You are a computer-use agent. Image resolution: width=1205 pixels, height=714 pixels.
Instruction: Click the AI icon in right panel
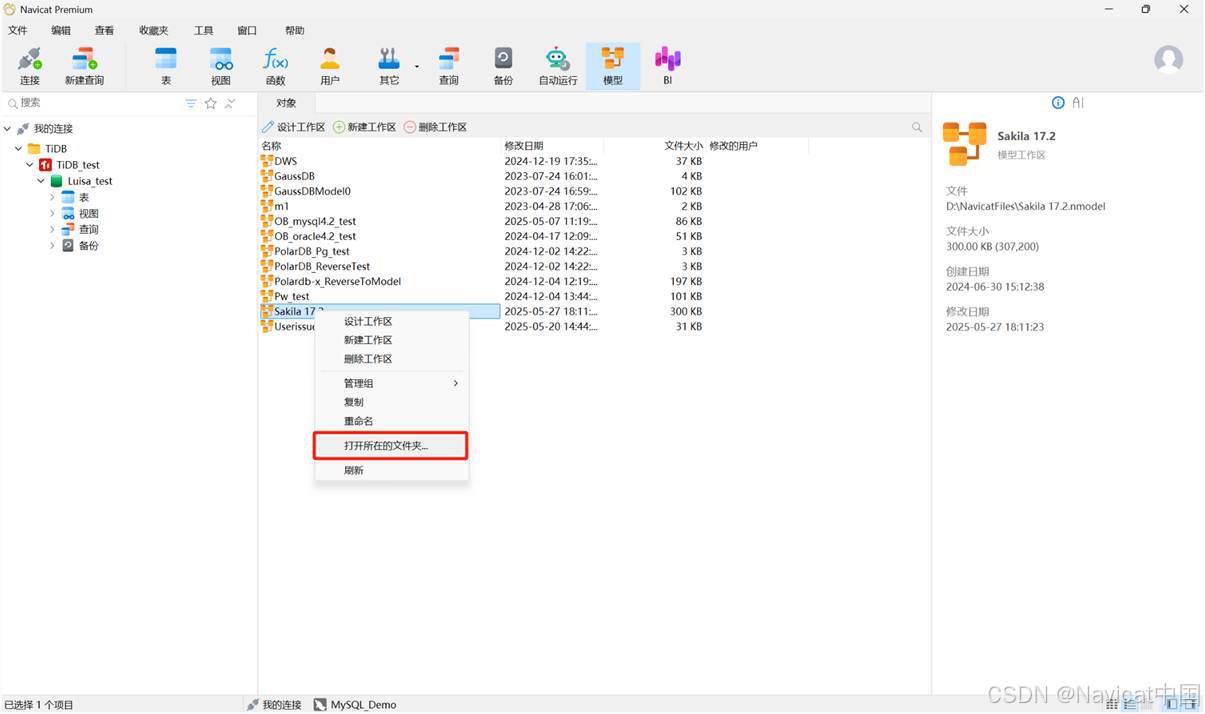pos(1078,103)
